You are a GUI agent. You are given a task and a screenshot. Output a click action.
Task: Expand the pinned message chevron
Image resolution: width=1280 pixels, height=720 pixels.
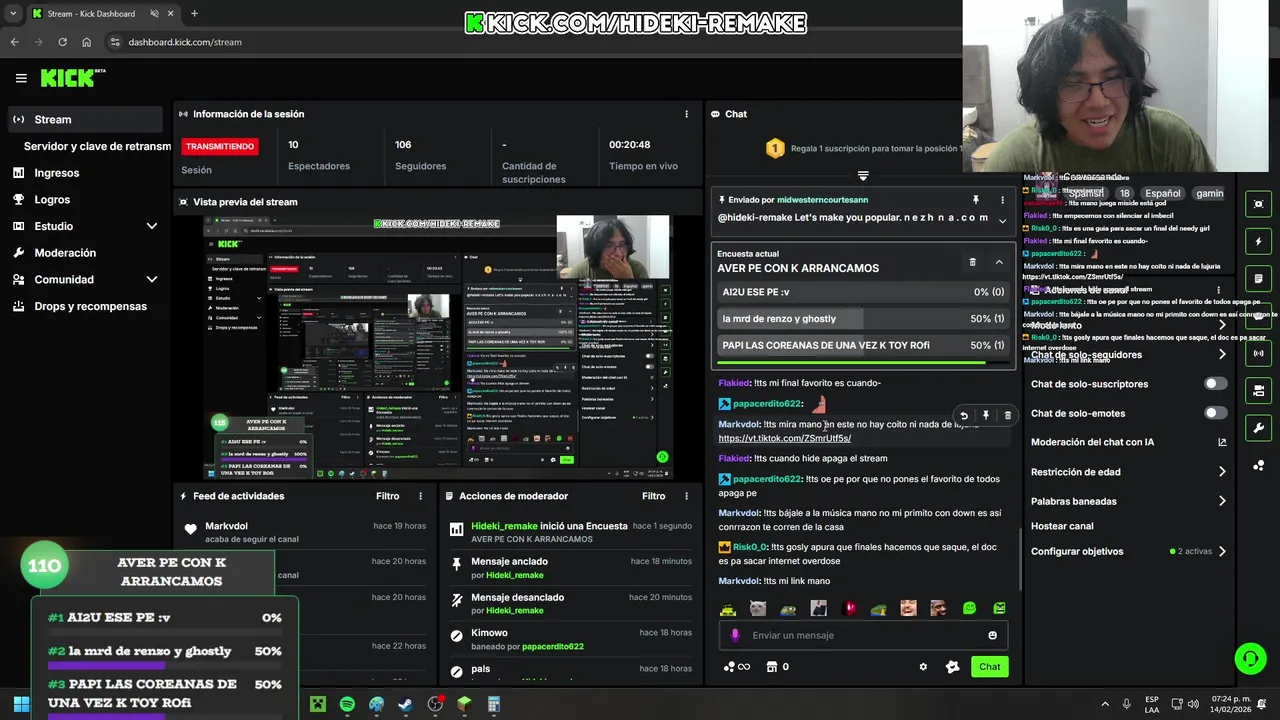(x=1003, y=221)
